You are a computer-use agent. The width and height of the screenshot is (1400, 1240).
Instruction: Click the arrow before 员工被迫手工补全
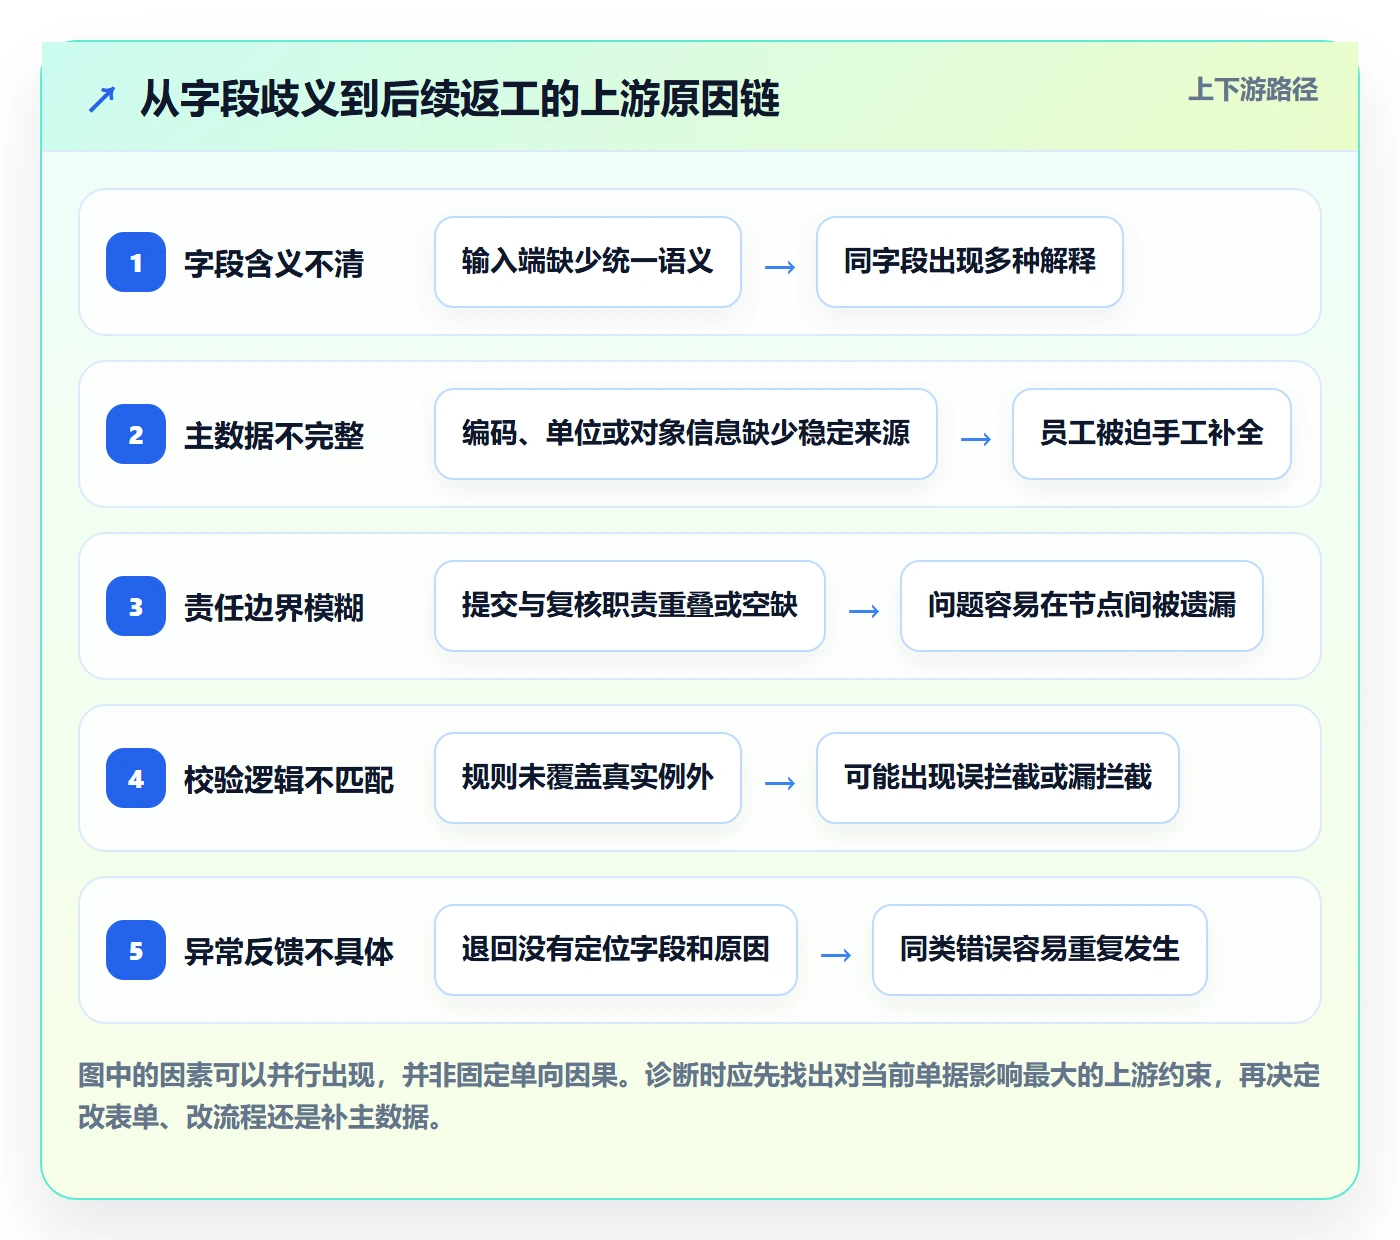(976, 439)
